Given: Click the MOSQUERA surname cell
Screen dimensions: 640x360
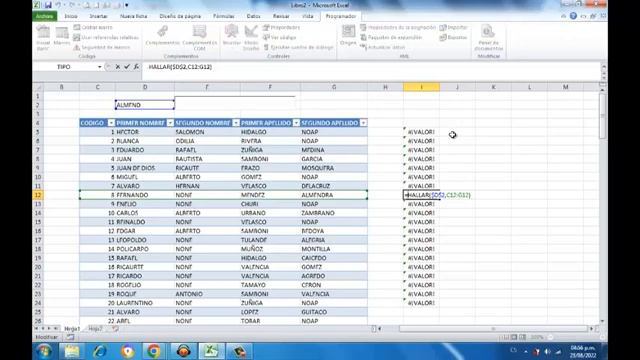Looking at the screenshot, I should coord(333,168).
